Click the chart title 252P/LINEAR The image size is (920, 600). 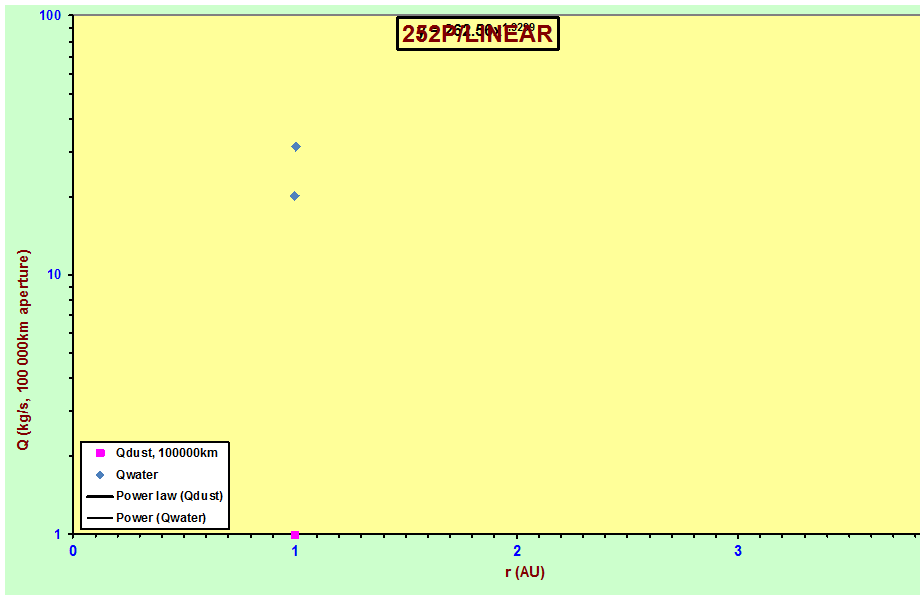478,34
